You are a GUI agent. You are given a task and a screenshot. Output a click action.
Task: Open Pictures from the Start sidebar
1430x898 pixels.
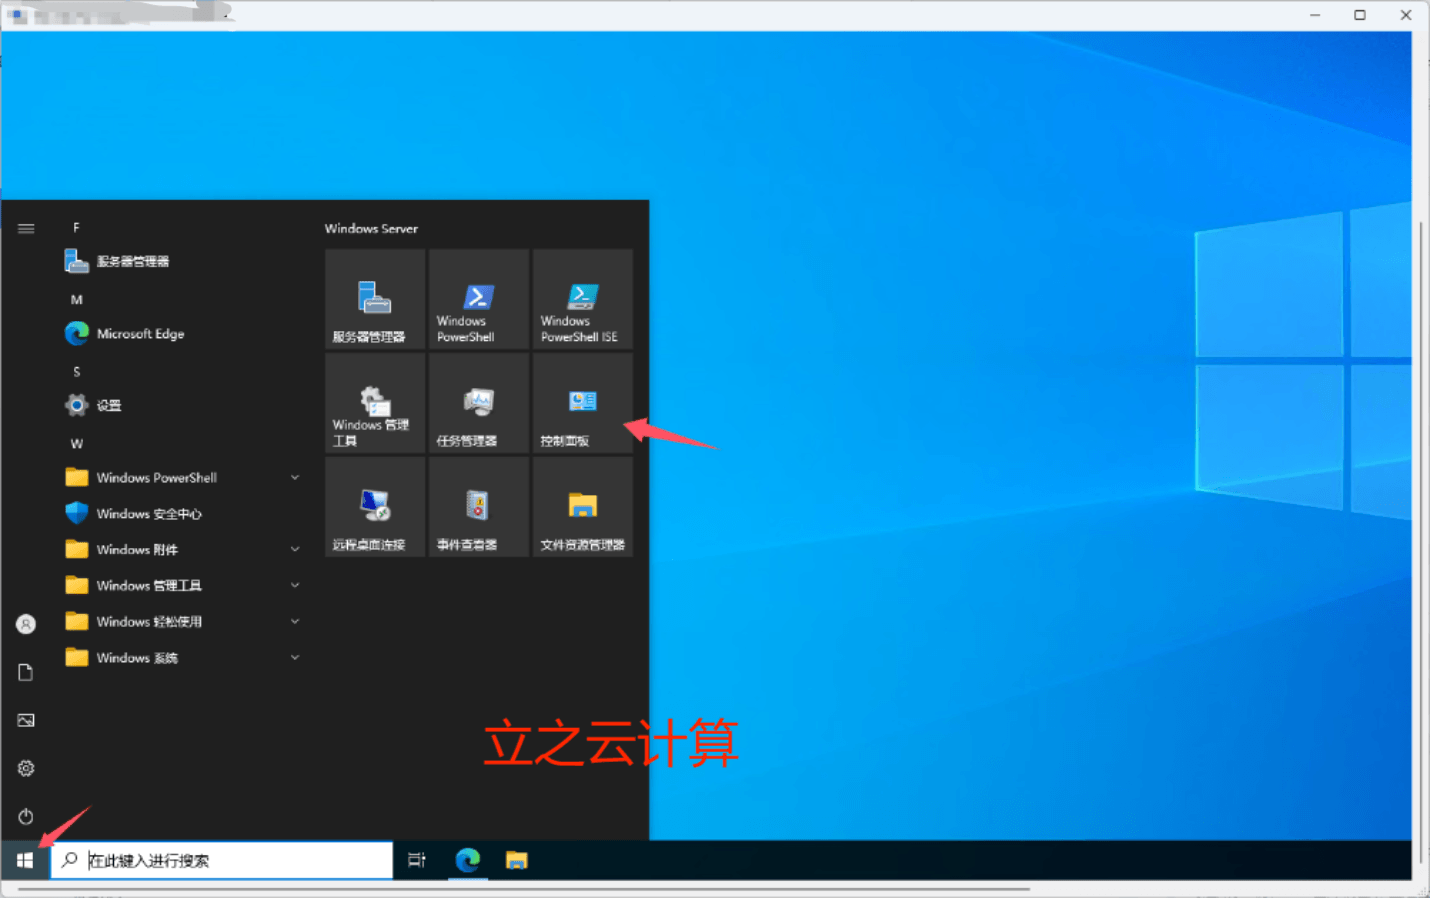coord(26,720)
